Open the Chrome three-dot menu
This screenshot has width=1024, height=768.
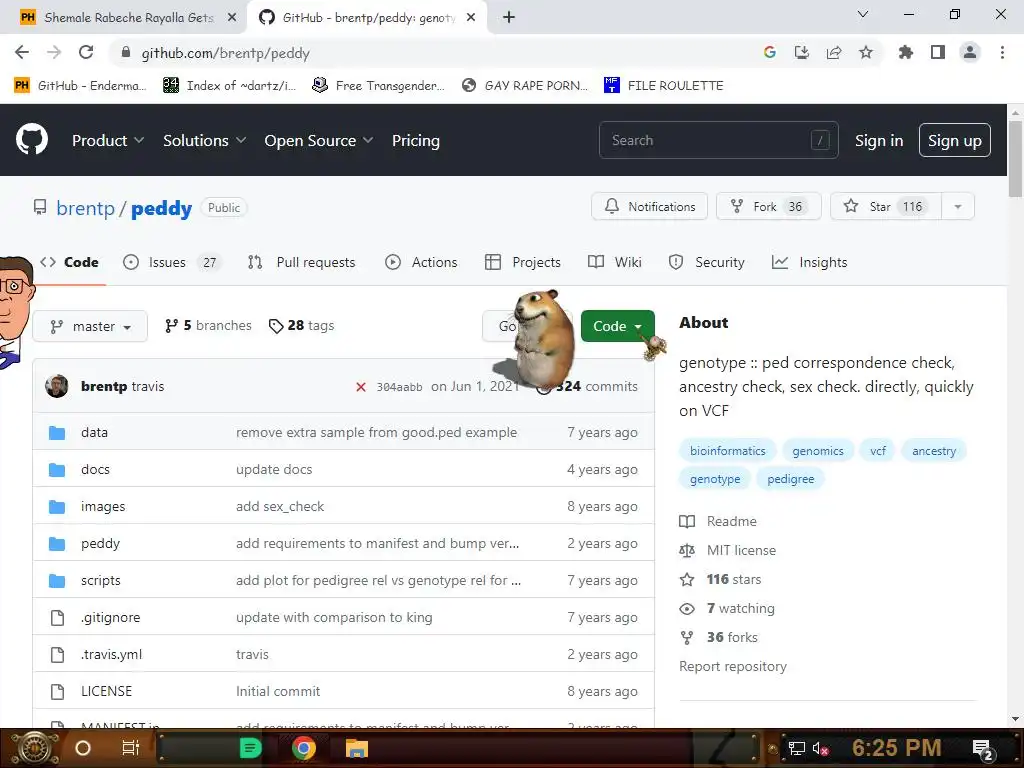point(1002,52)
